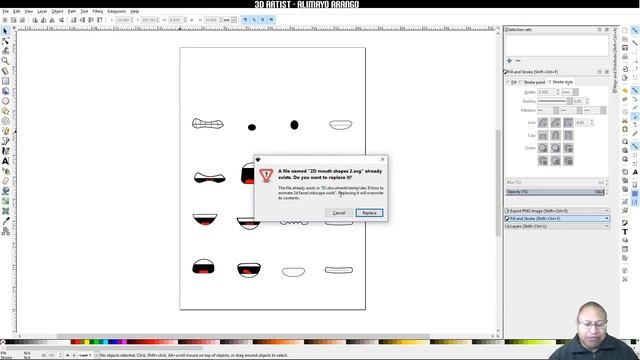Select the Rectangle tool
640x360 pixels.
(5, 81)
